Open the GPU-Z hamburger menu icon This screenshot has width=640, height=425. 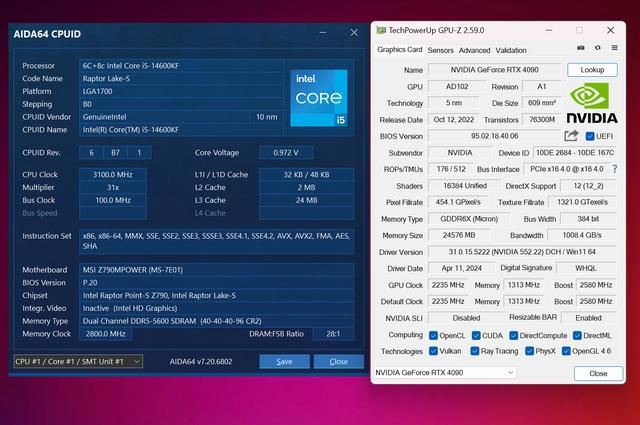click(614, 48)
